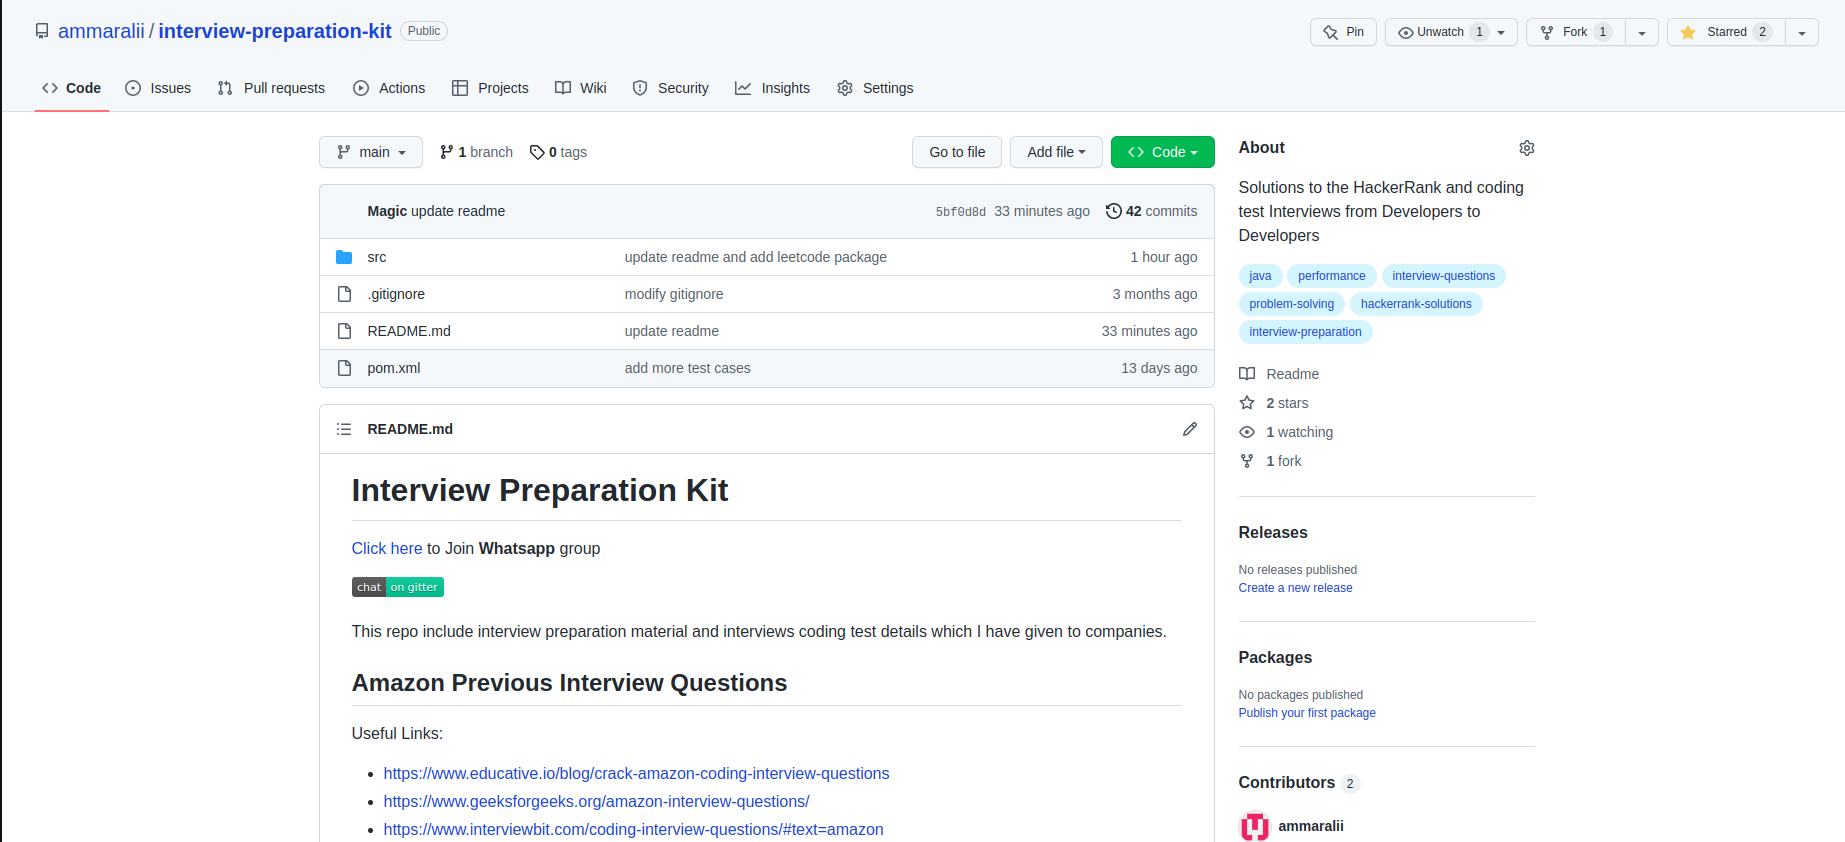Click the repository icon beside ammaralii
The height and width of the screenshot is (842, 1845).
42,32
